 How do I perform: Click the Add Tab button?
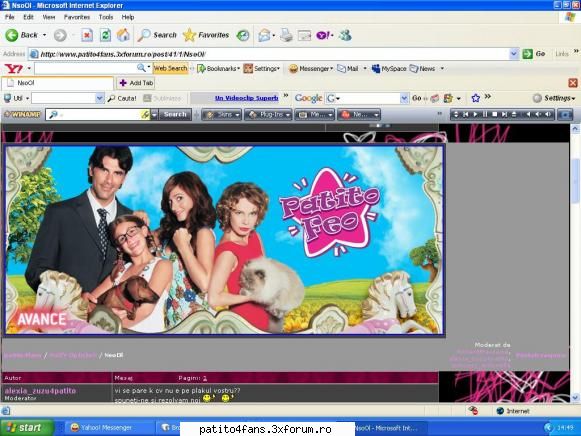point(136,83)
